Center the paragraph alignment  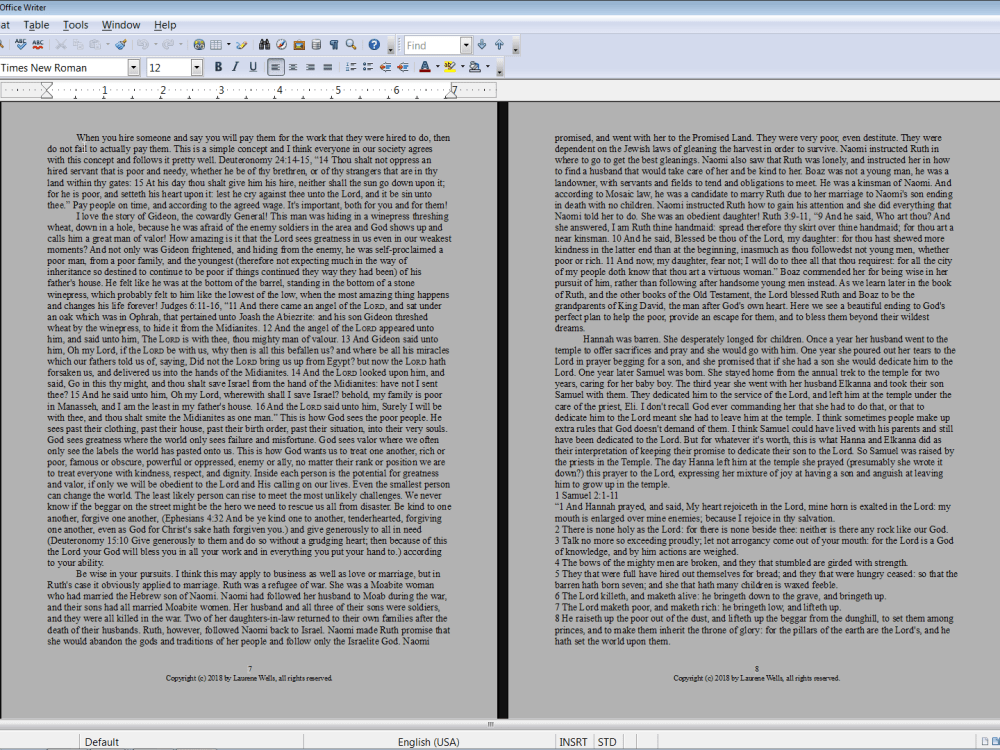pyautogui.click(x=293, y=67)
